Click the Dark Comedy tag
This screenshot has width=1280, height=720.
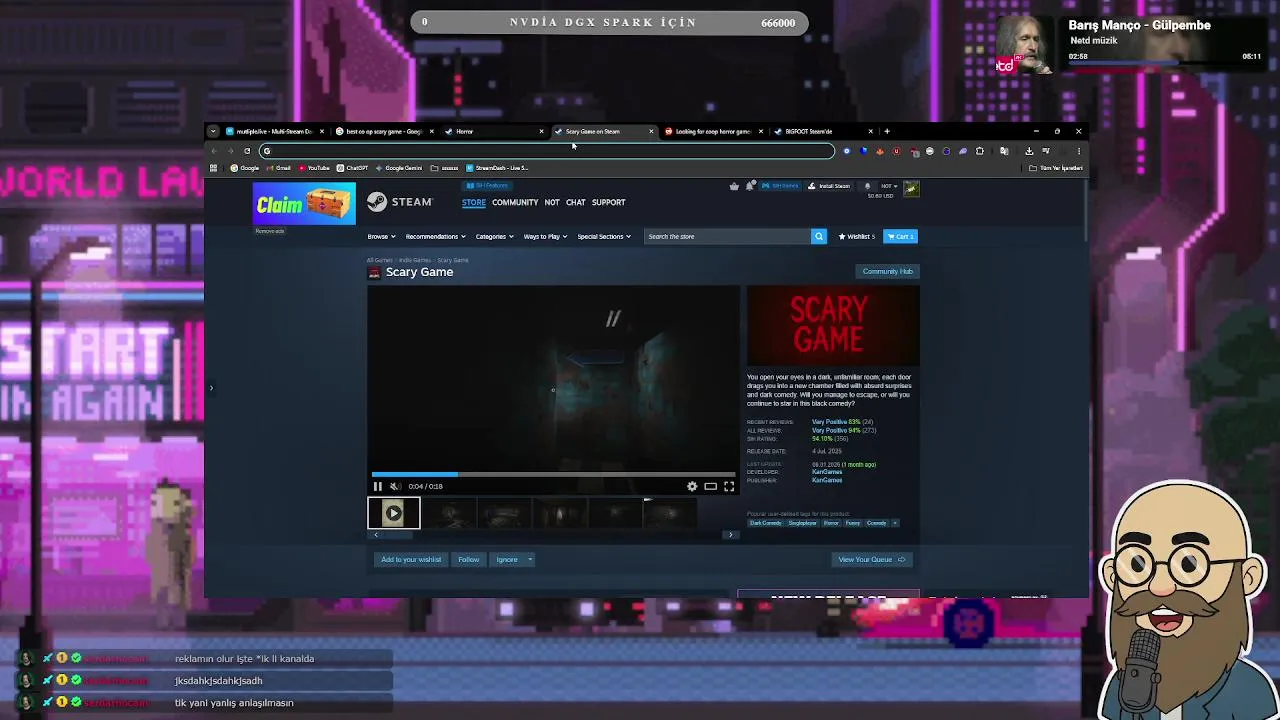pyautogui.click(x=766, y=523)
